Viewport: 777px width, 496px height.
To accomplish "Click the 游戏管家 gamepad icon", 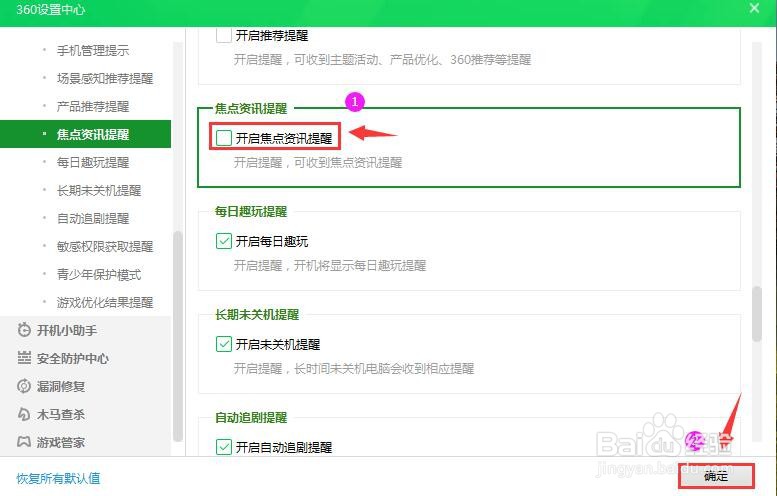I will pyautogui.click(x=24, y=441).
